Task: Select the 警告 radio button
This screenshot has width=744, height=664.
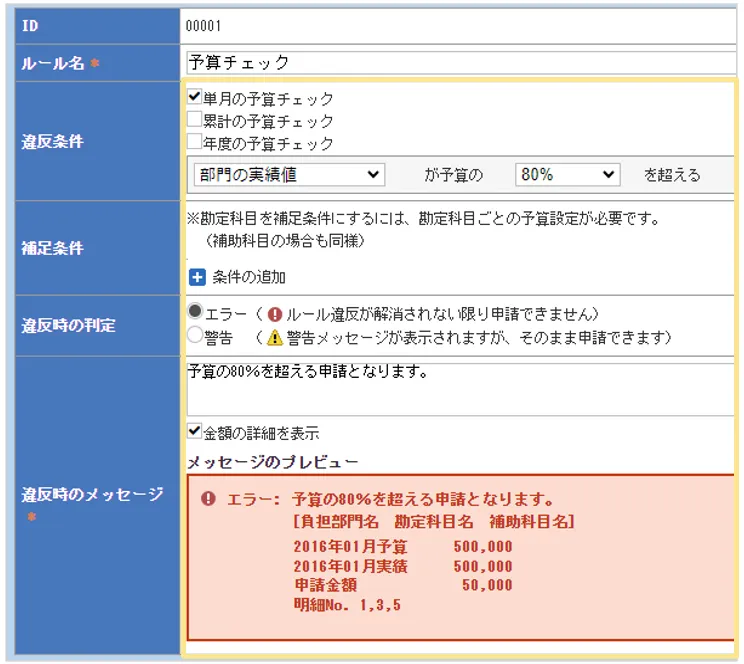Action: coord(195,336)
